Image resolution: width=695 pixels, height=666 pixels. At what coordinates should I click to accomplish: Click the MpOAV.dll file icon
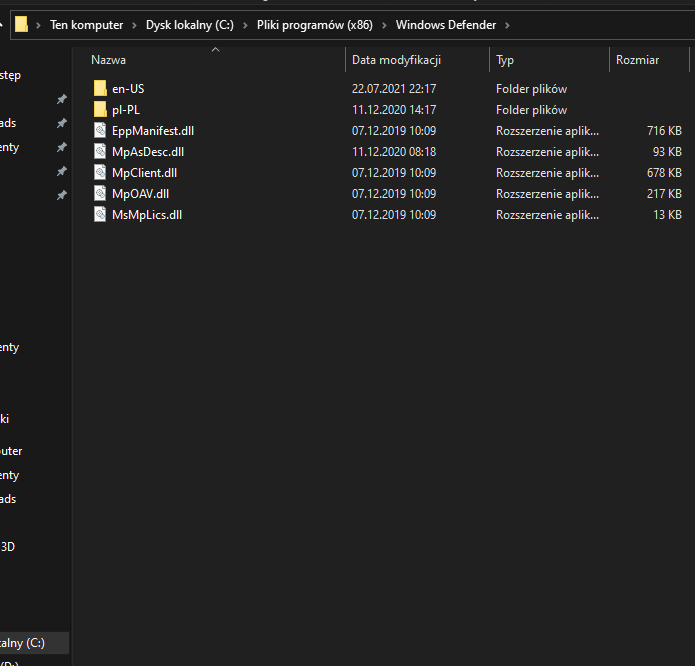100,194
